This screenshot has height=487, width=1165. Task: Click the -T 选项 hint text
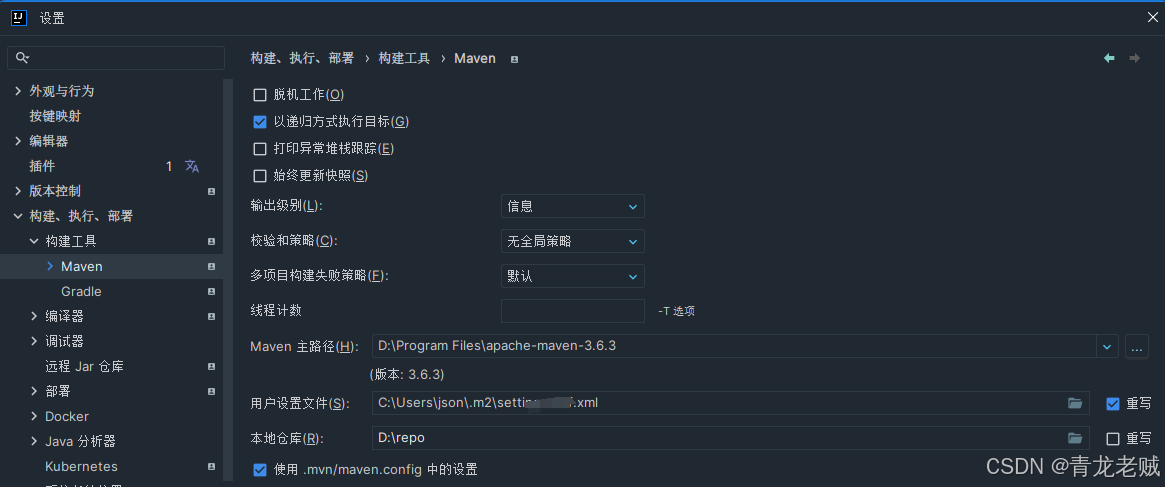(x=676, y=312)
